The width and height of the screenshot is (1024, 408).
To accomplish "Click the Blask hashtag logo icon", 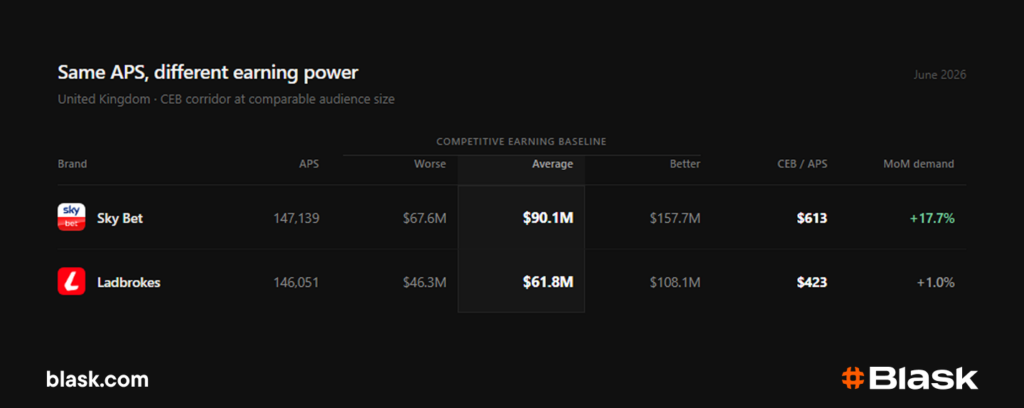I will click(x=852, y=379).
